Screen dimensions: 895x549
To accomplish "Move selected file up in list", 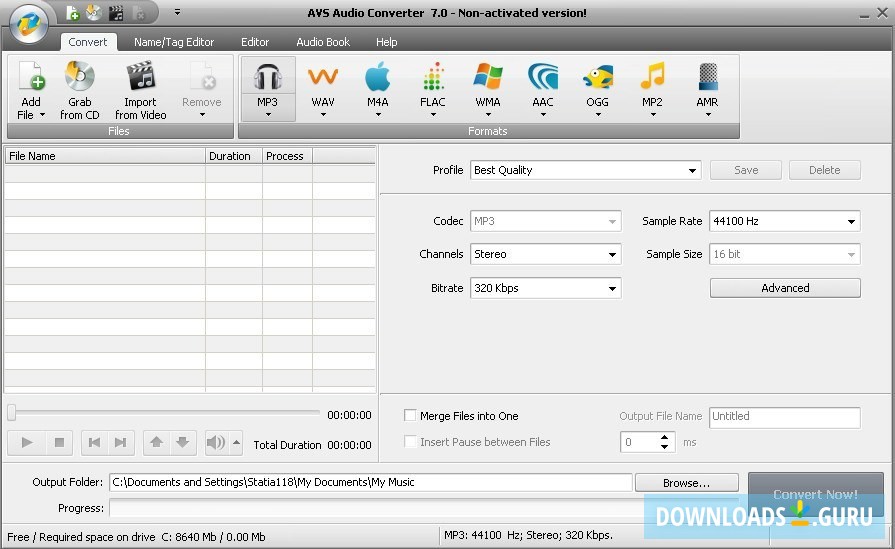I will point(156,442).
